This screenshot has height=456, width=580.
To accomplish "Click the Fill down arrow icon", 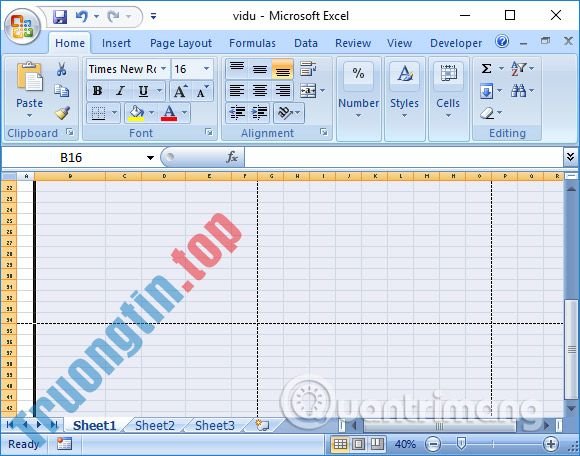I will click(486, 91).
